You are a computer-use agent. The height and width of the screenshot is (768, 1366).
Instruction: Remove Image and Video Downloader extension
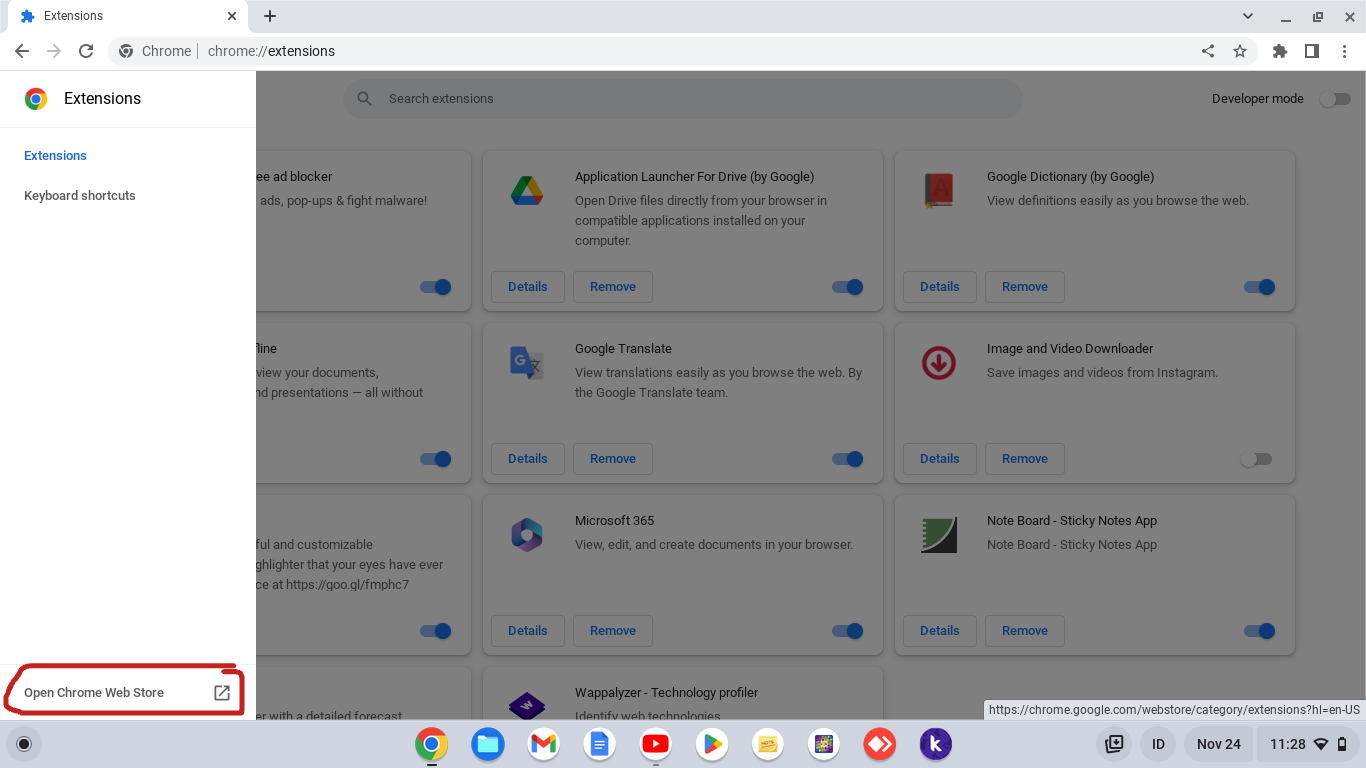[1025, 459]
